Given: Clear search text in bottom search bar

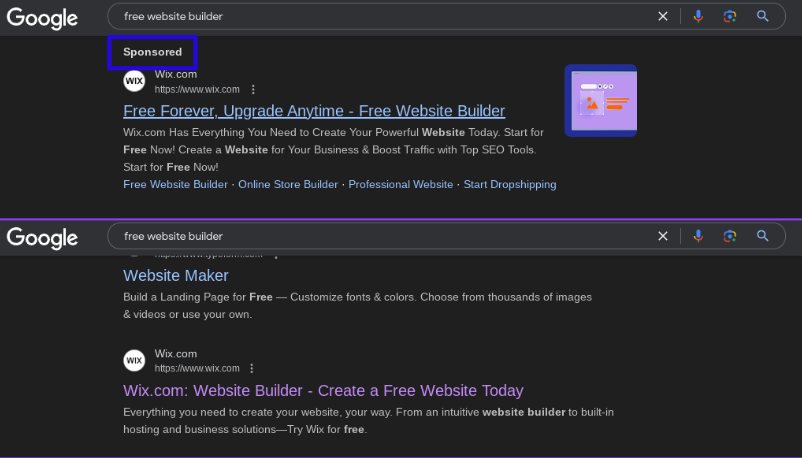Looking at the screenshot, I should tap(662, 236).
